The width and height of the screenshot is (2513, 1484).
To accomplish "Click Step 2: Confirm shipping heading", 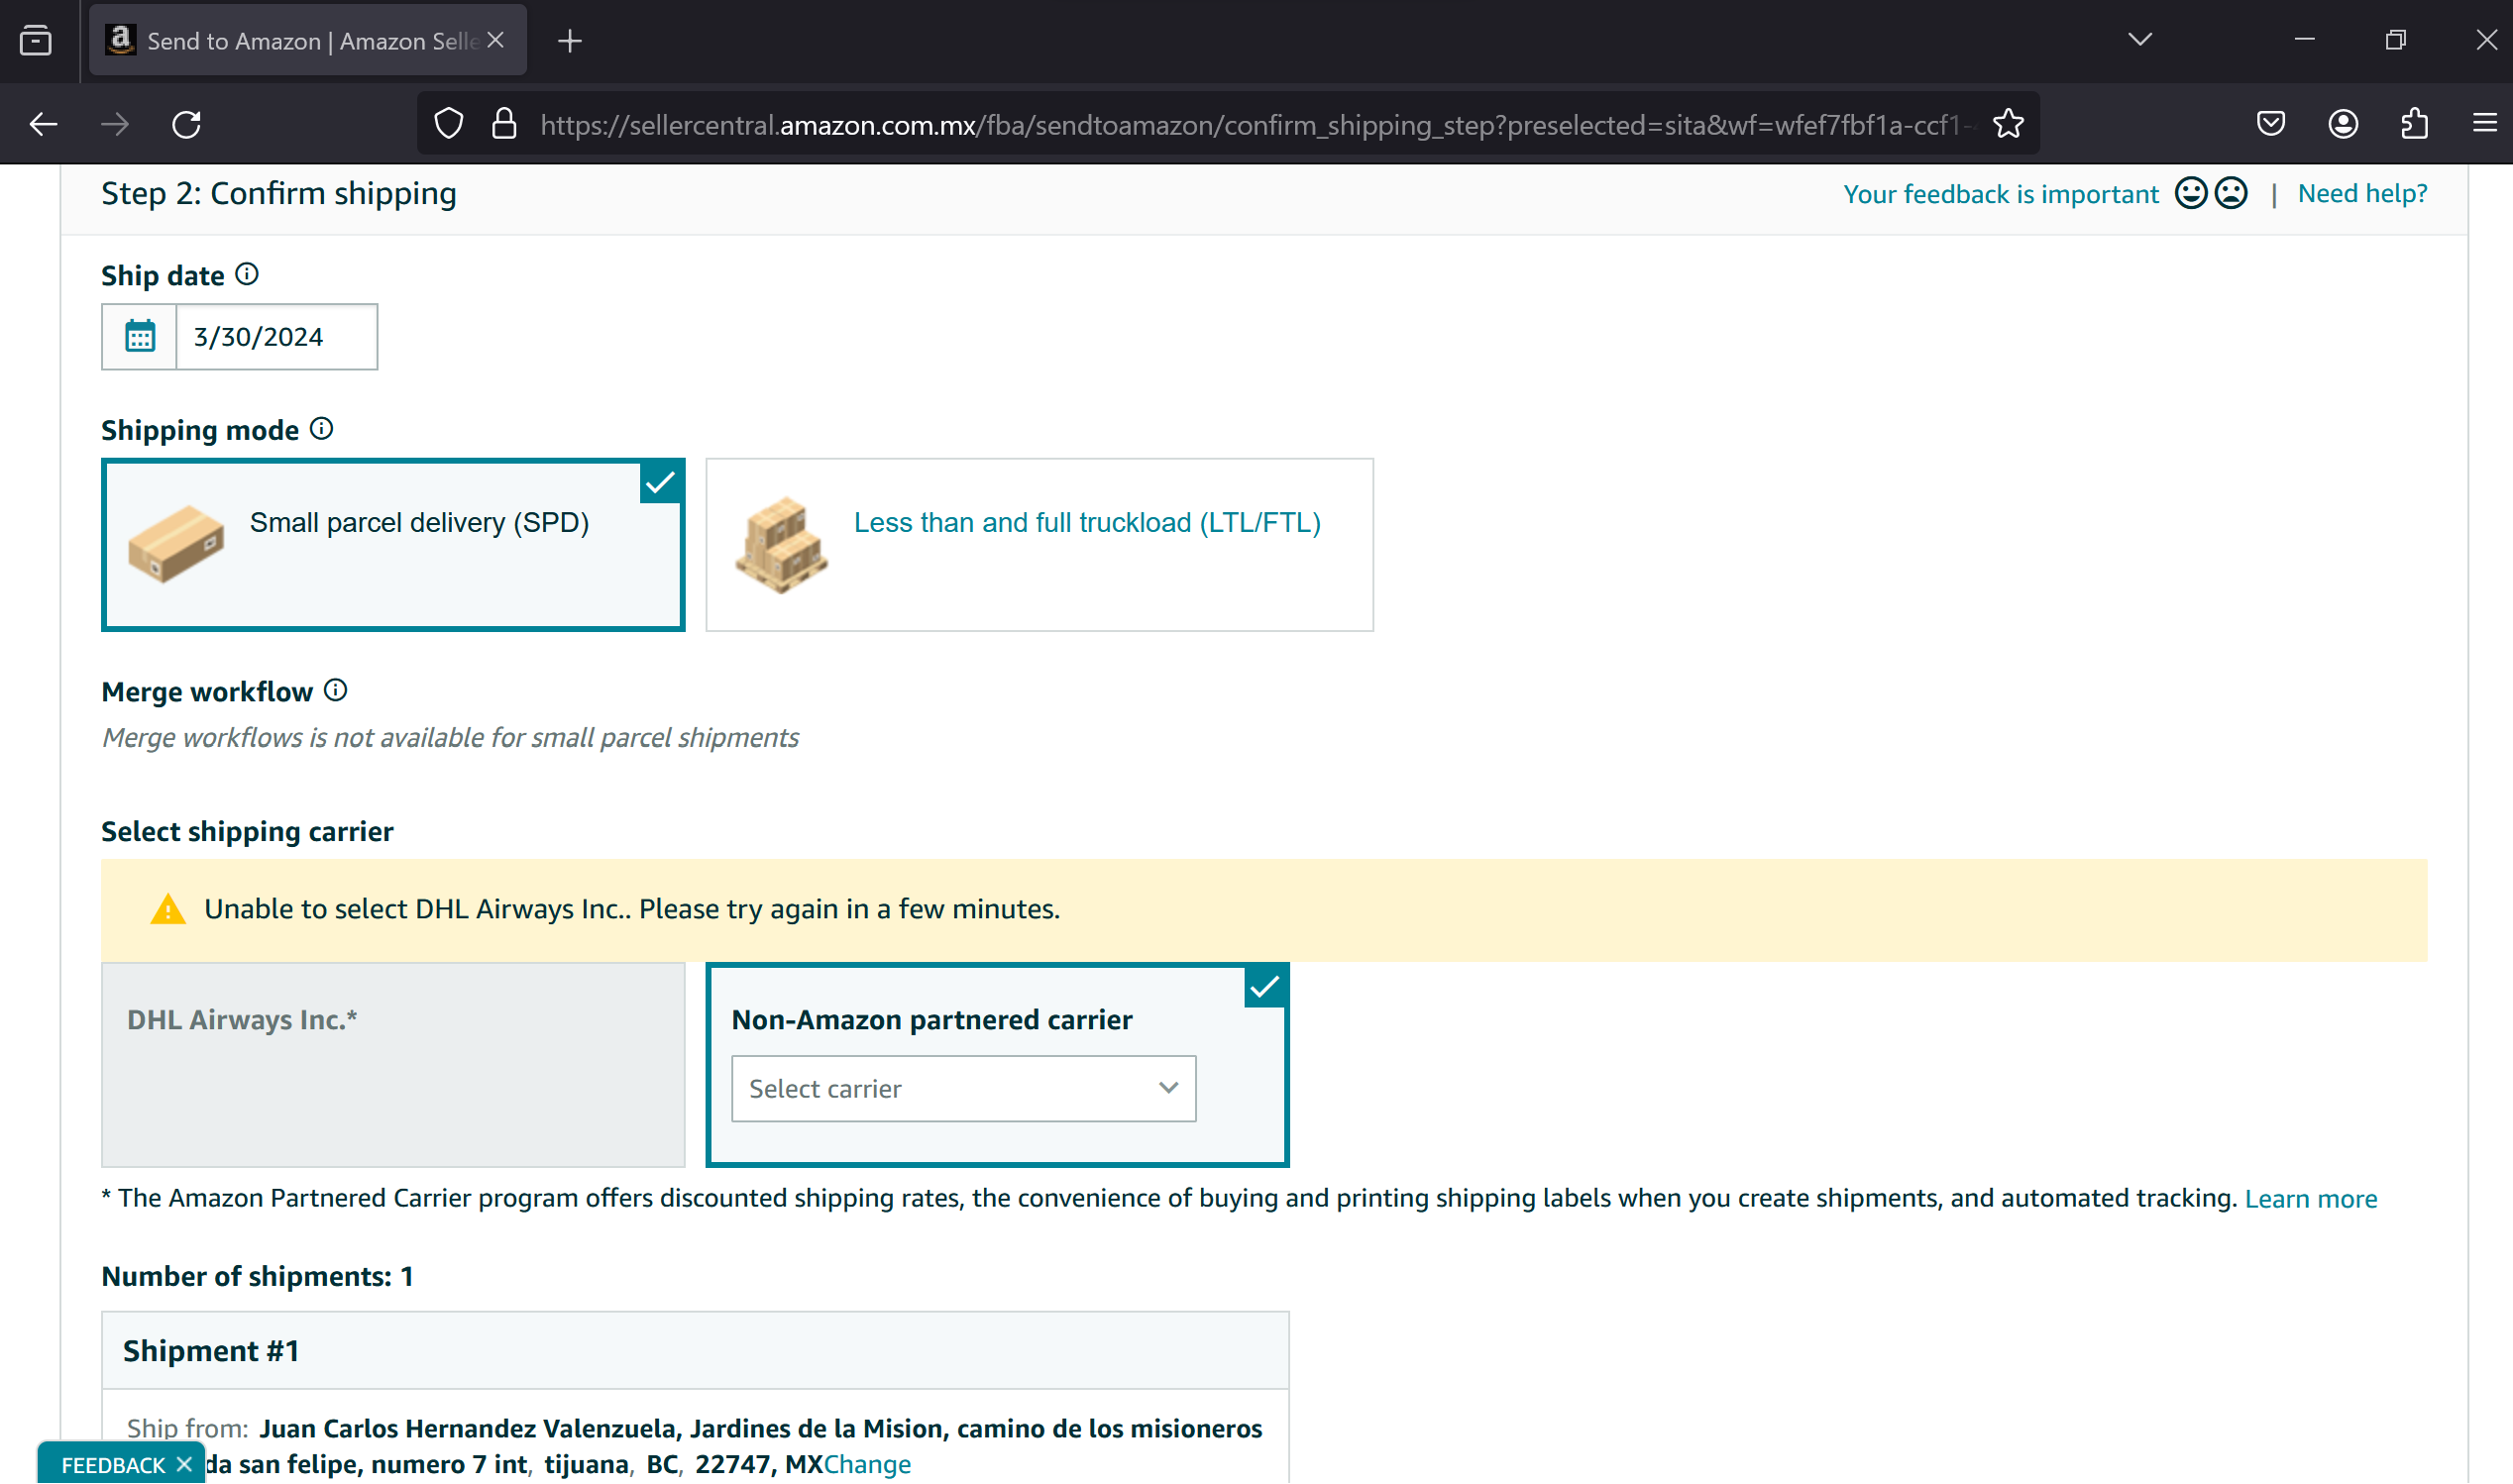I will [279, 193].
